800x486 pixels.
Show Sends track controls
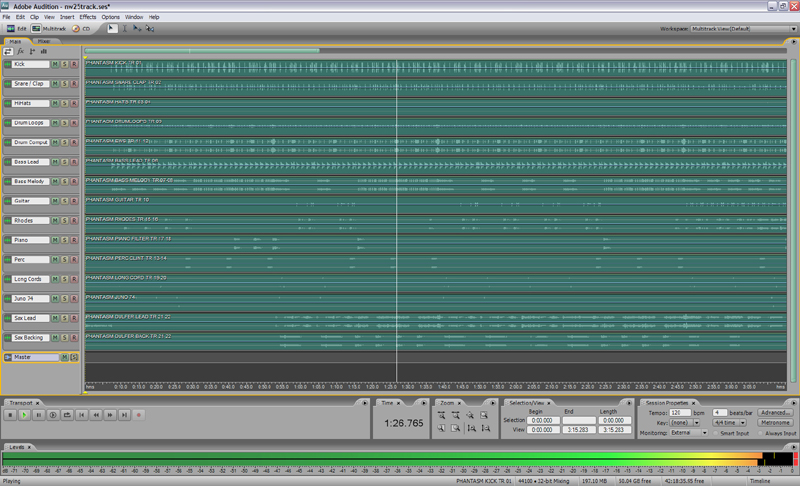click(32, 52)
